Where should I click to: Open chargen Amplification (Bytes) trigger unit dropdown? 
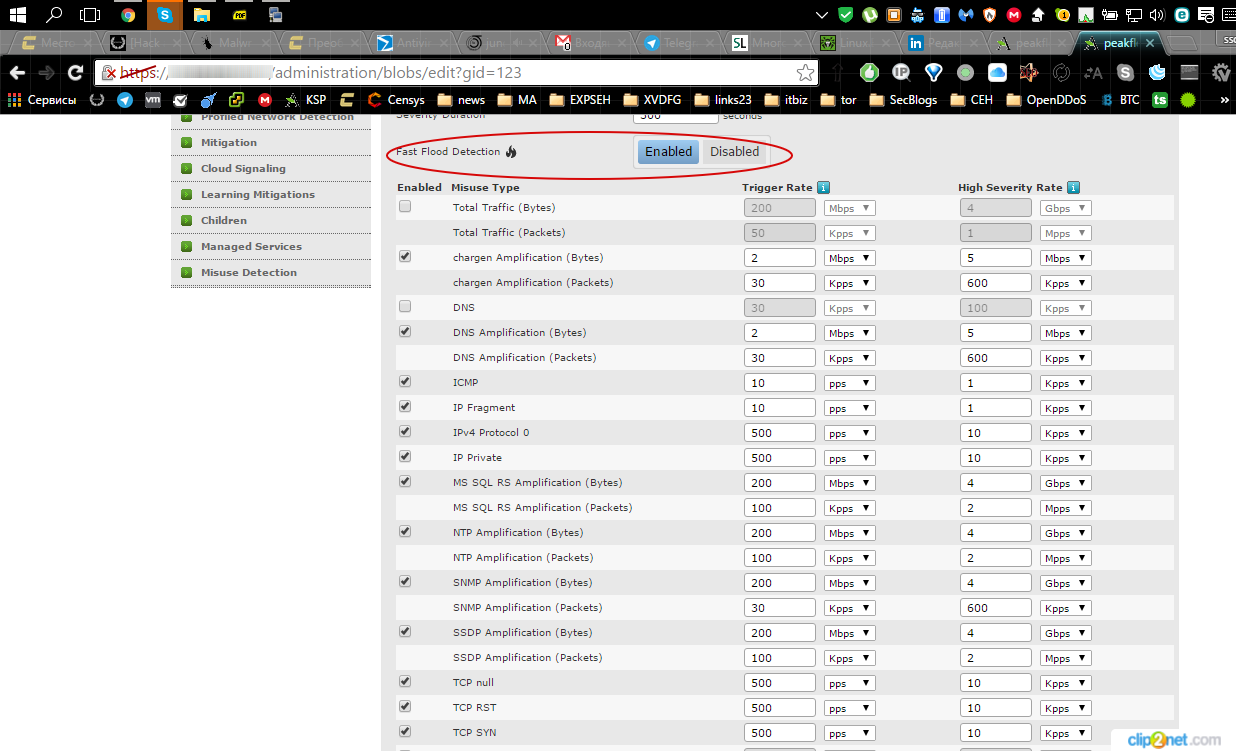tap(850, 258)
